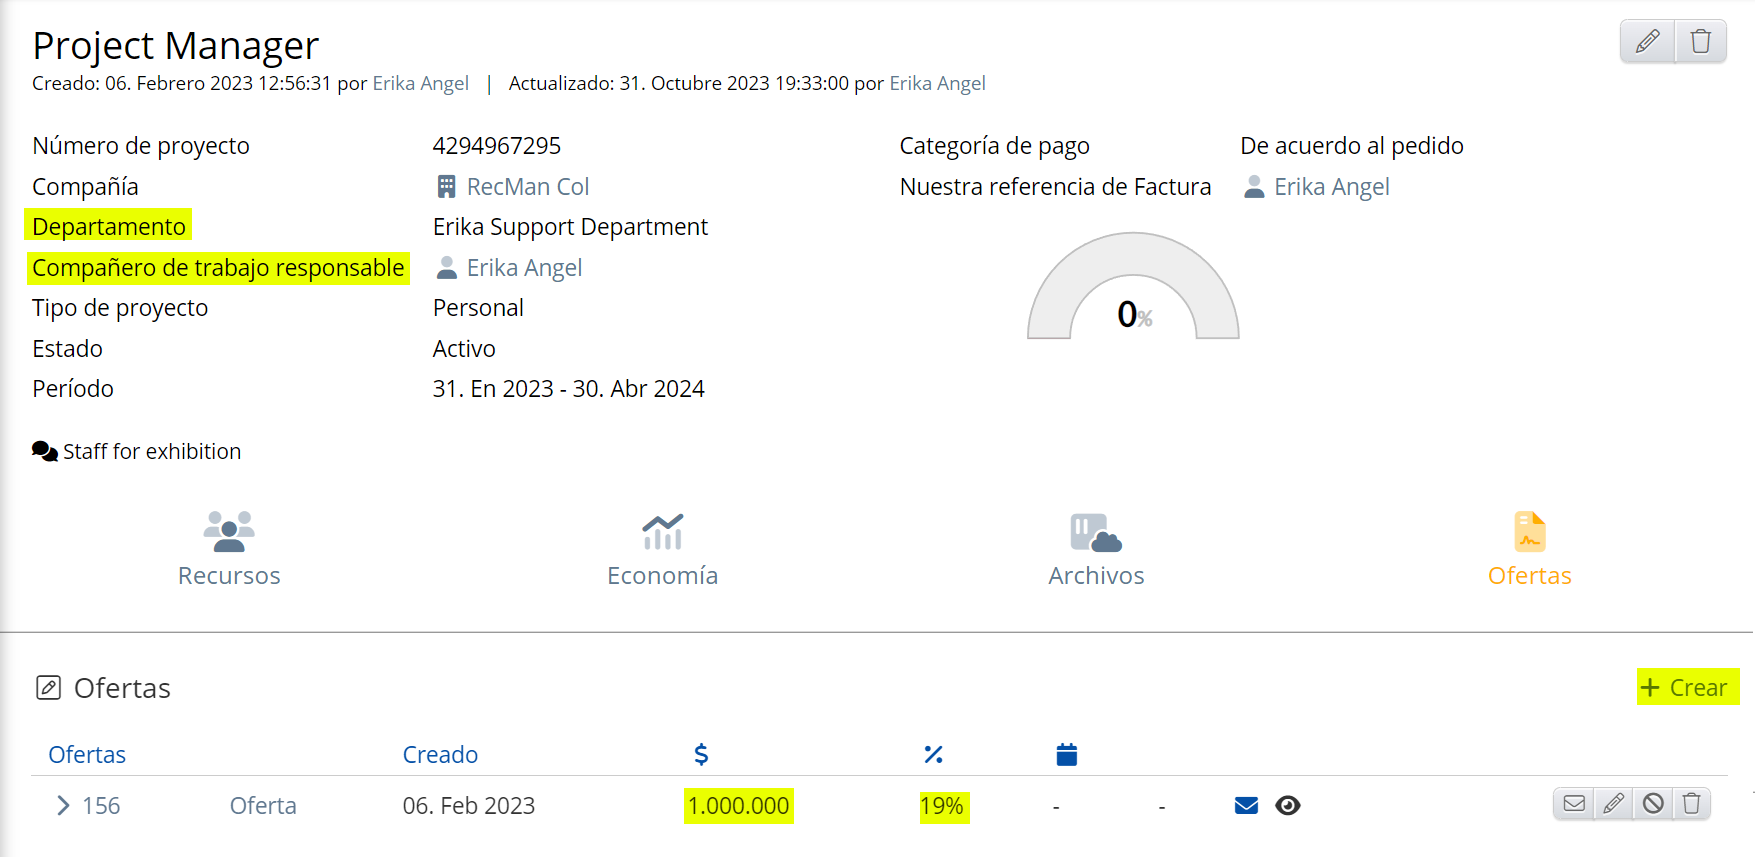The width and height of the screenshot is (1755, 857).
Task: Open the Recursos tab
Action: pyautogui.click(x=229, y=549)
